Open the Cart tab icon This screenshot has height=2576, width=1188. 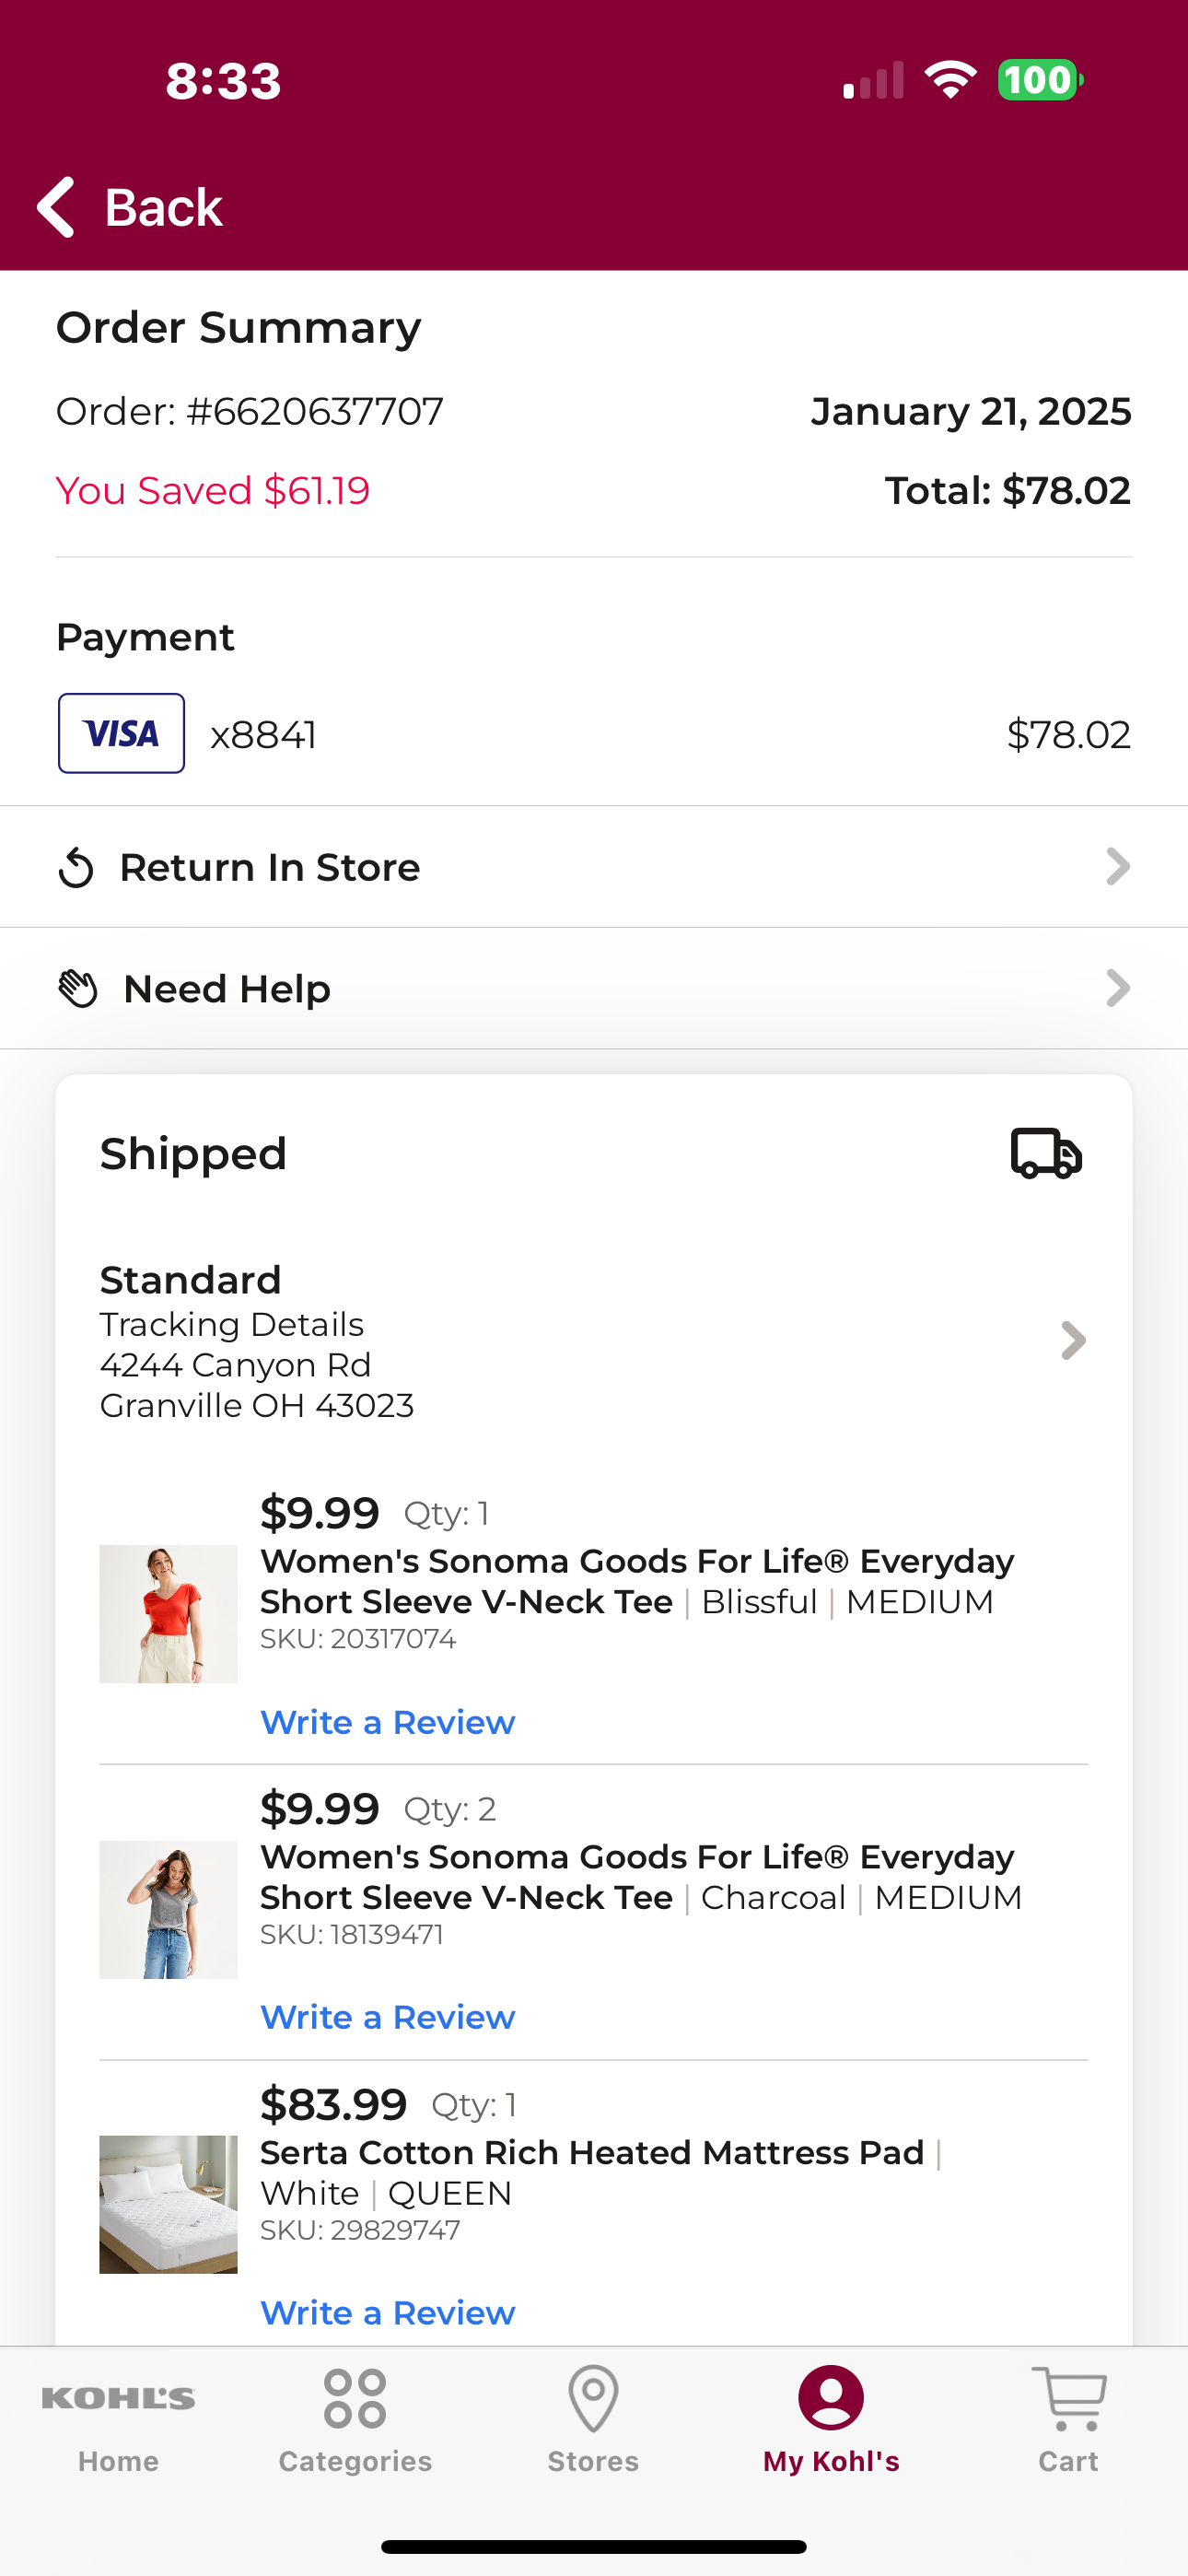1068,2399
